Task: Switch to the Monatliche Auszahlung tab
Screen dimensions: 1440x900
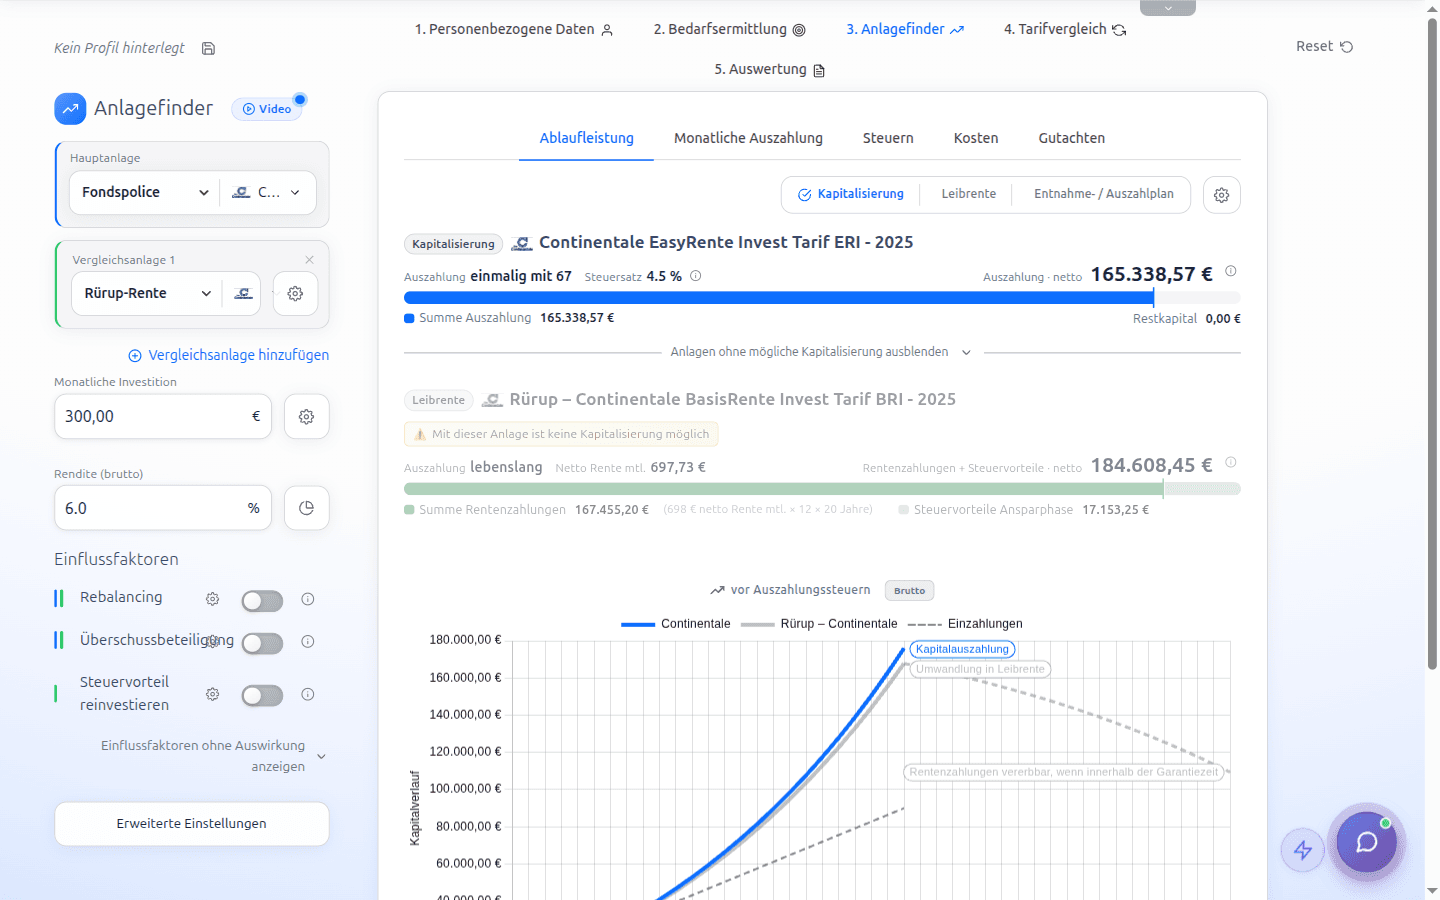Action: 748,138
